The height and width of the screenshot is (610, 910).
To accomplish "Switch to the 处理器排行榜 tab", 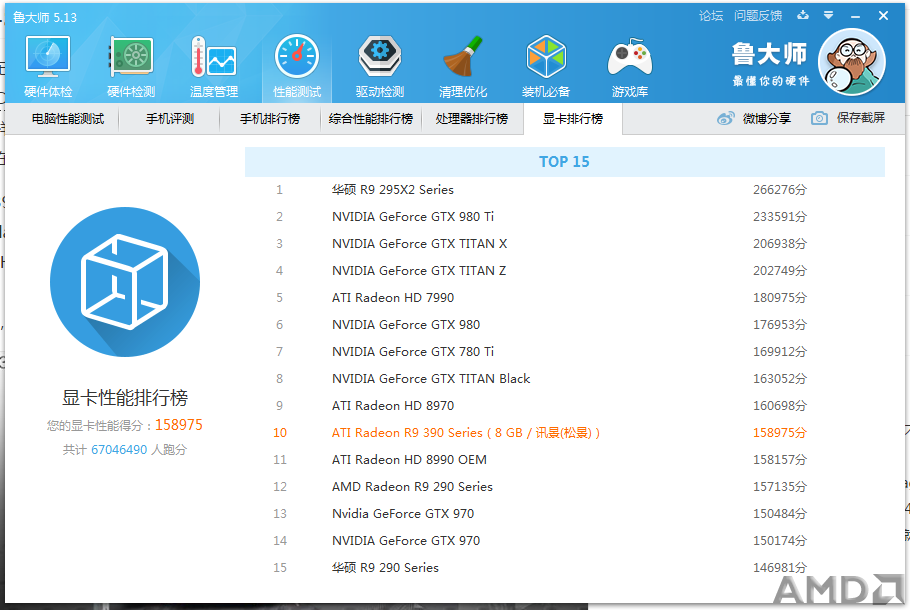I will pyautogui.click(x=472, y=119).
